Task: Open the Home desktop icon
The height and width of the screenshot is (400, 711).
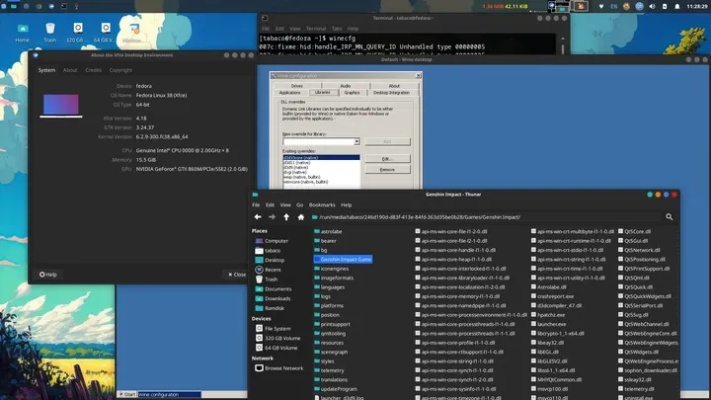Action: tap(22, 32)
